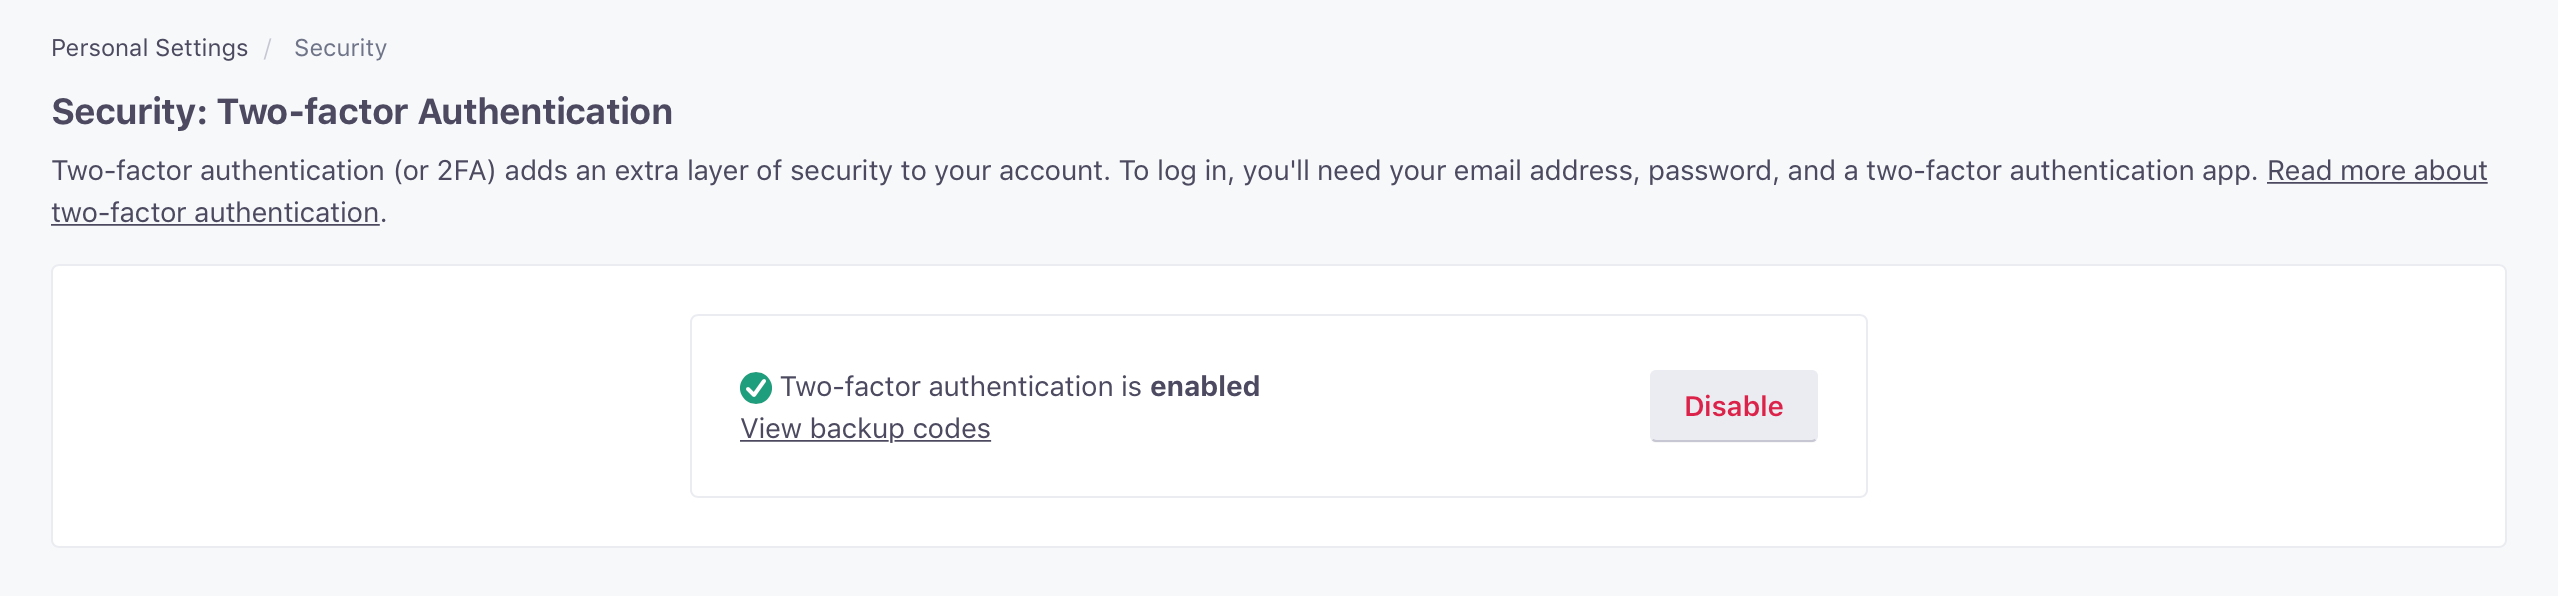
Task: Click the bold word enabled
Action: click(x=1204, y=387)
